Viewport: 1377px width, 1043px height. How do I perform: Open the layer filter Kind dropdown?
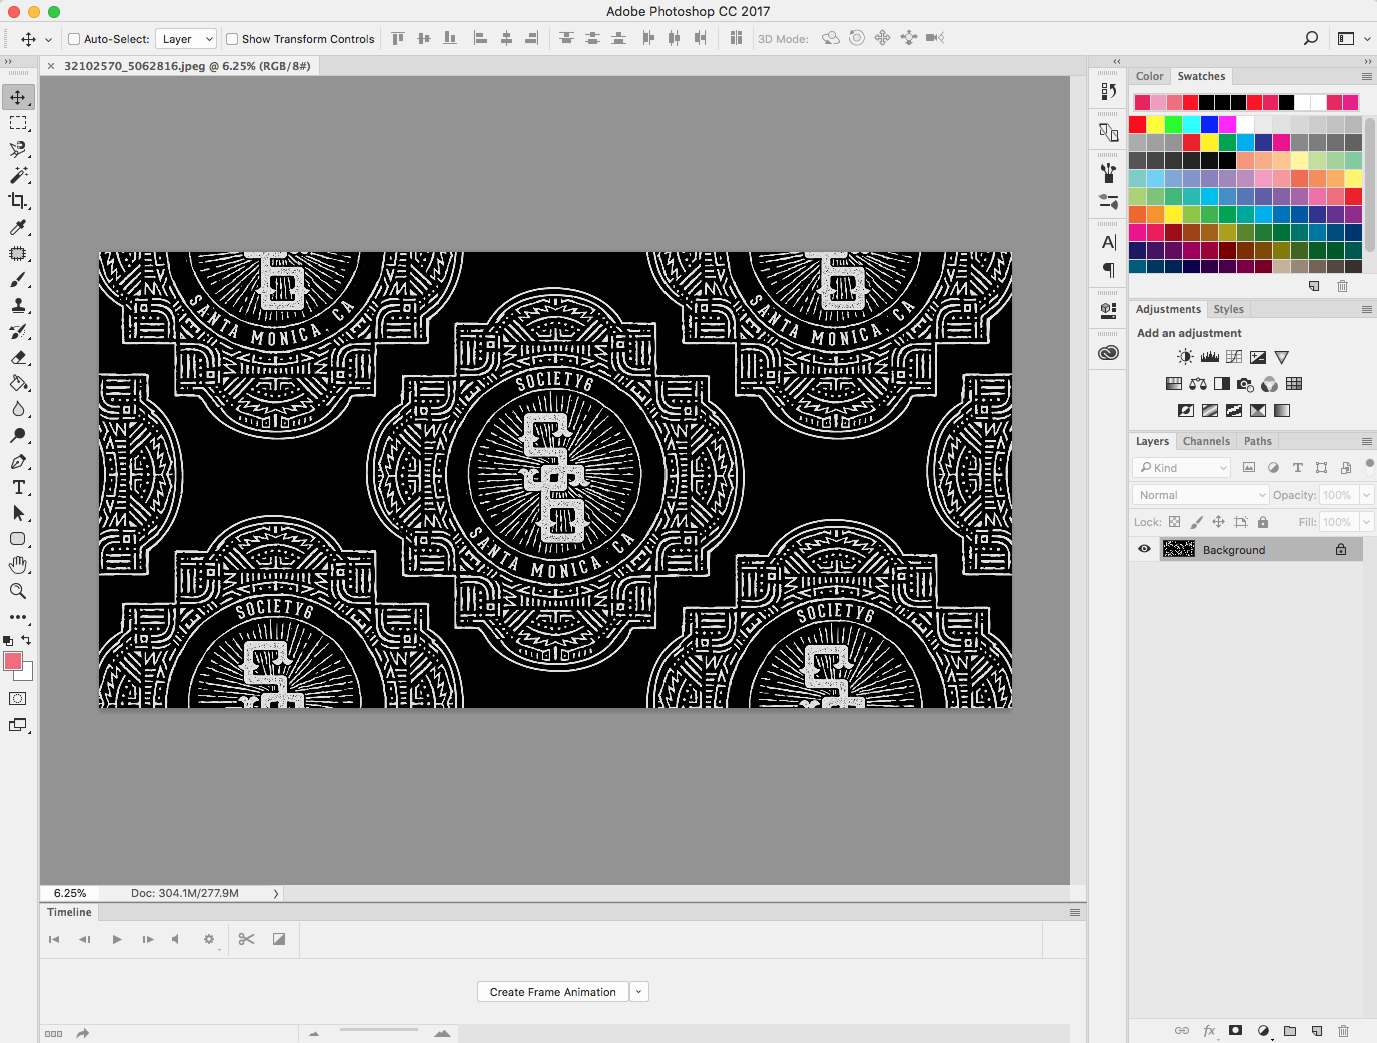(x=1182, y=468)
